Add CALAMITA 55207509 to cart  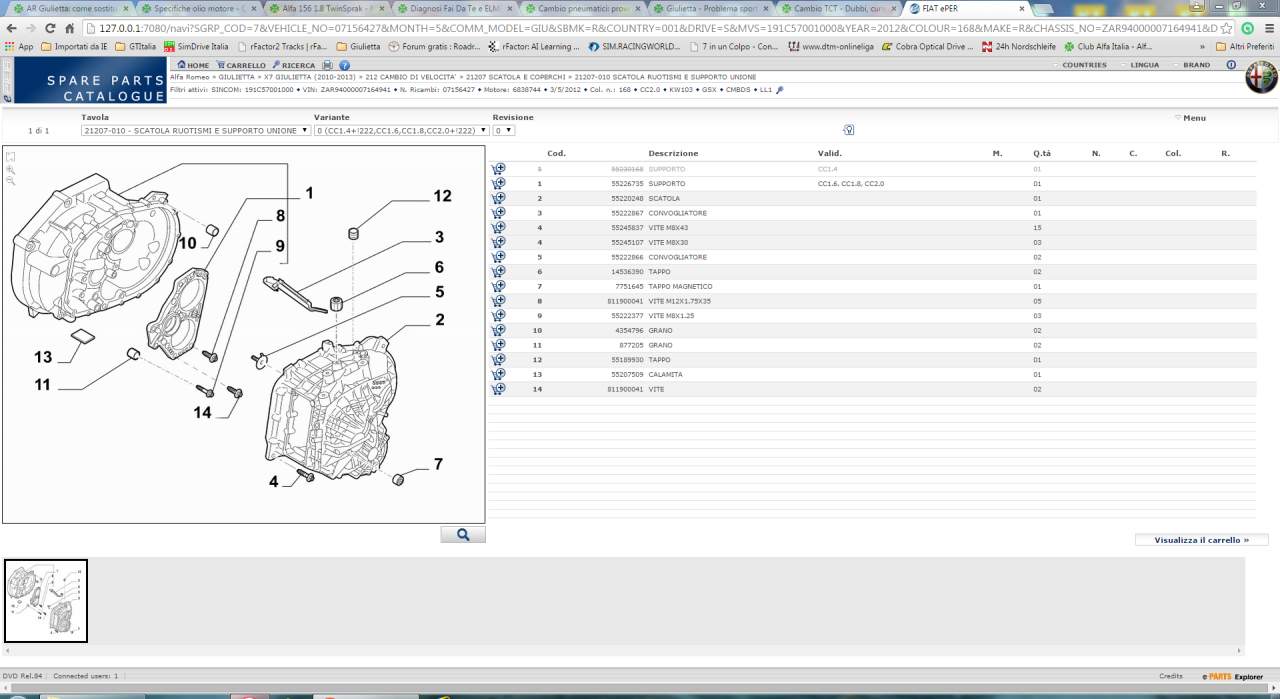pyautogui.click(x=498, y=374)
